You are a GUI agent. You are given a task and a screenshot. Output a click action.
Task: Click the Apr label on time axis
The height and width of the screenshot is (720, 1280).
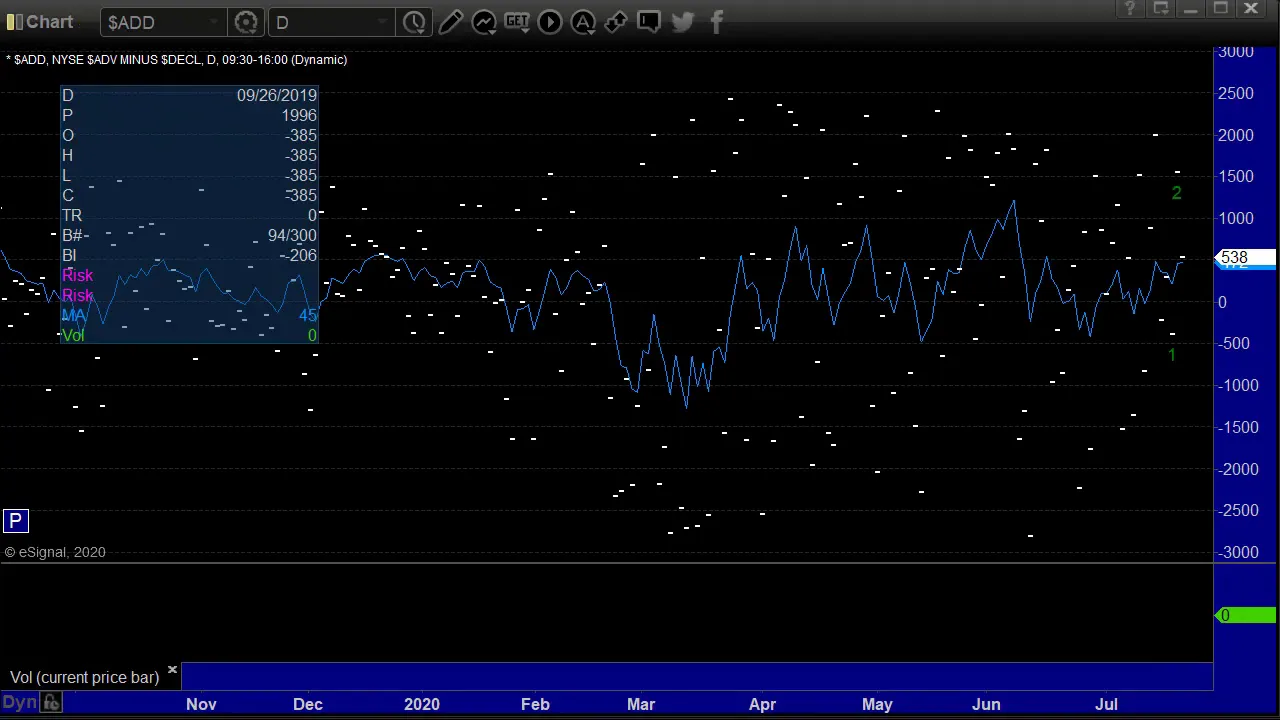tap(762, 704)
